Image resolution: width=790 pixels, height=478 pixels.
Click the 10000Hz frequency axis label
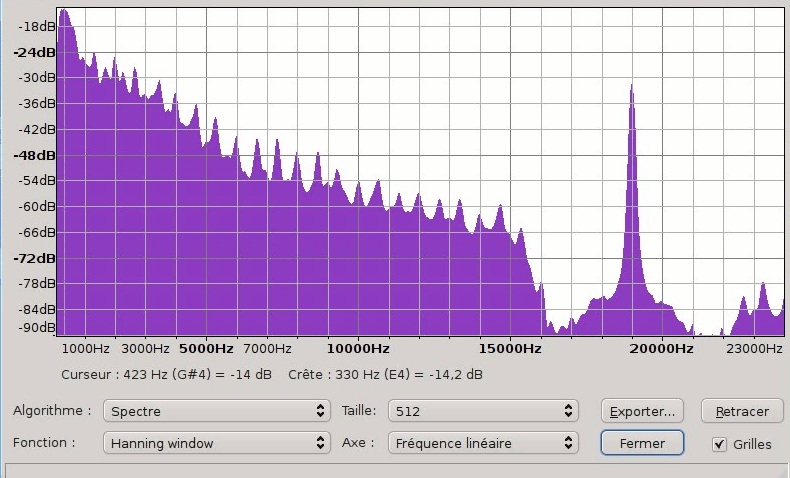[x=358, y=349]
